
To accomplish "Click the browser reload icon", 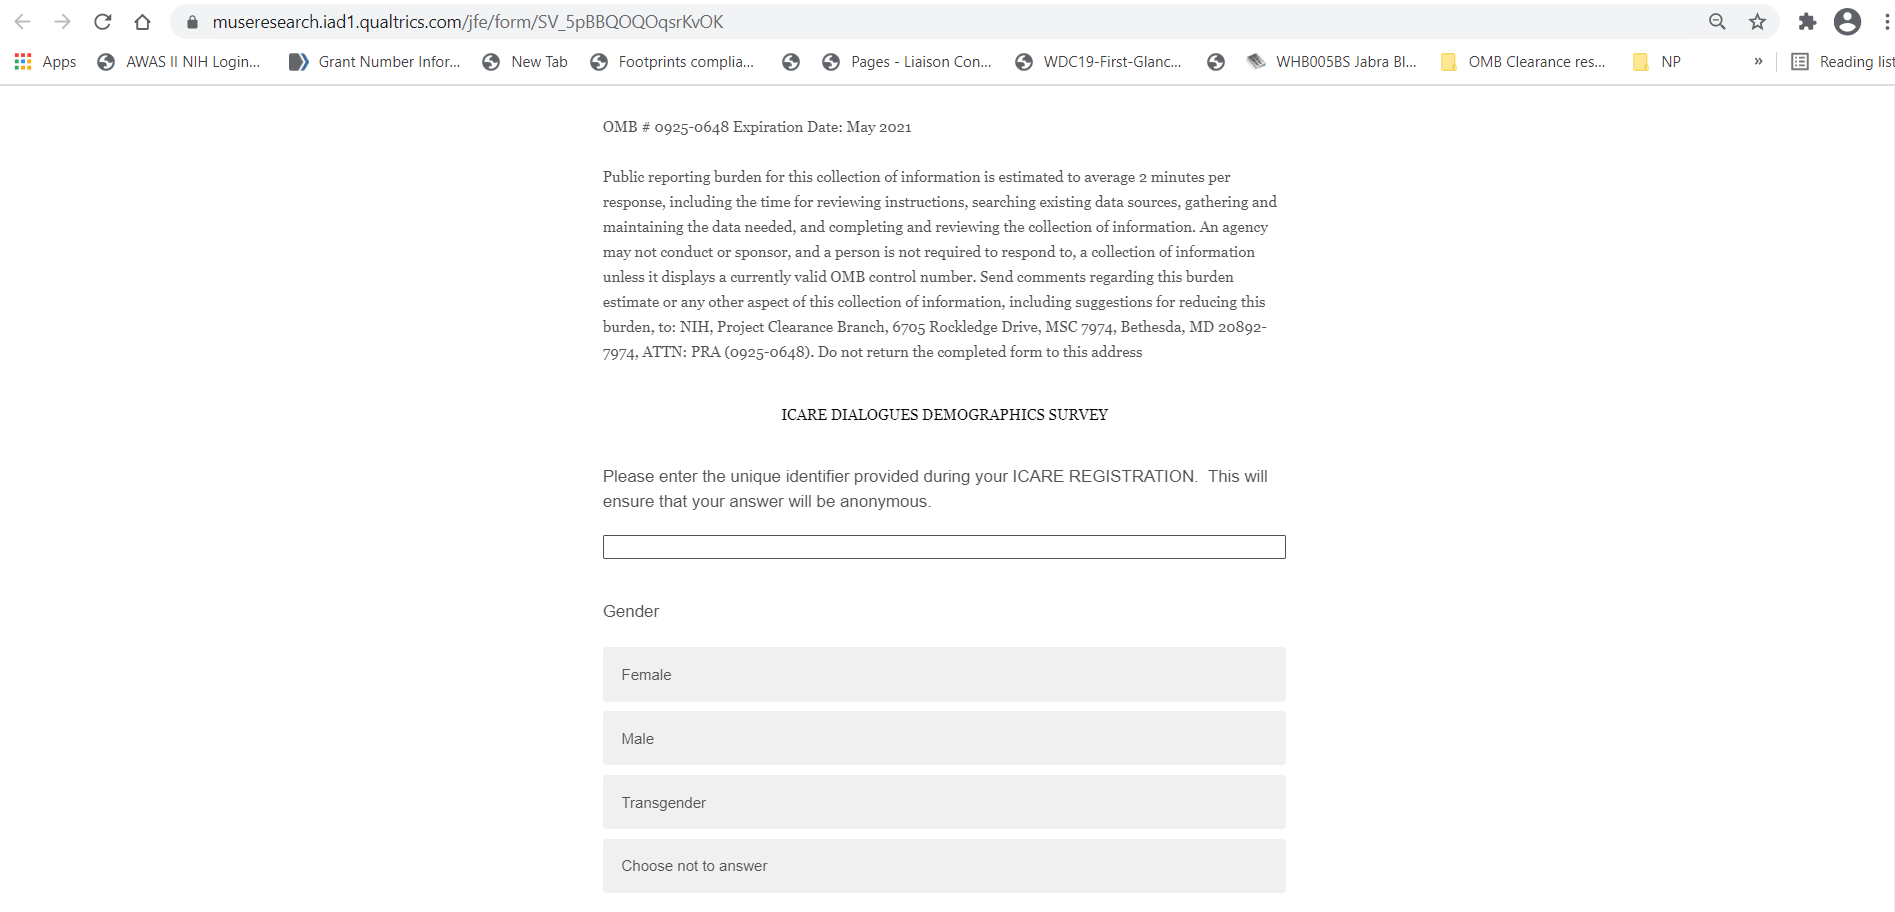I will (x=102, y=22).
